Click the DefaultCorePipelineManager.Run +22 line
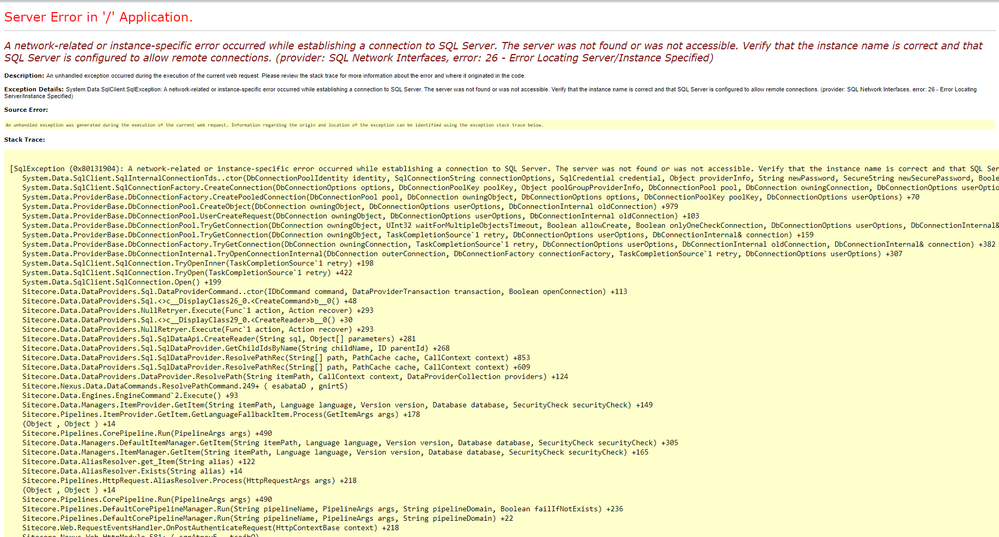This screenshot has width=999, height=537. 268,519
